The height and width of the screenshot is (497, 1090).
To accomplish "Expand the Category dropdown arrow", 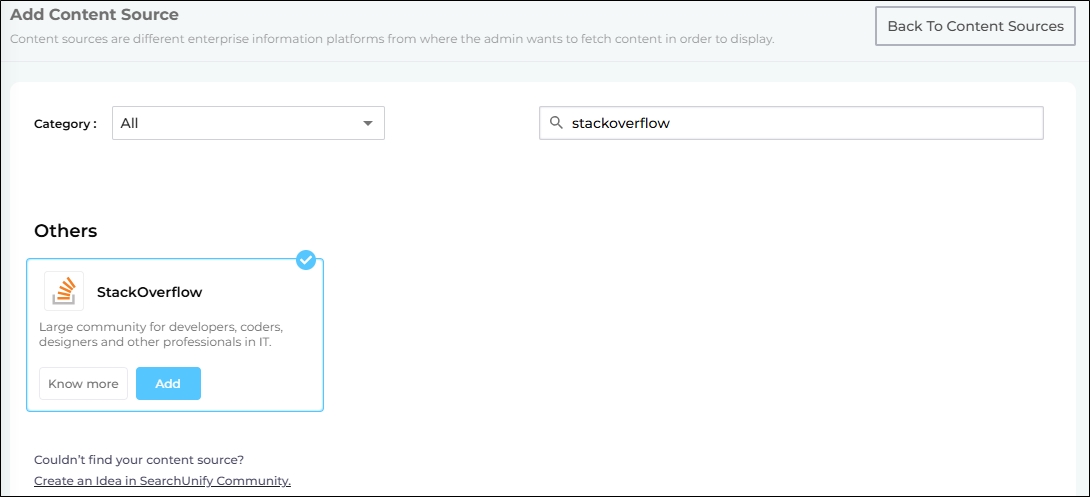I will 368,123.
